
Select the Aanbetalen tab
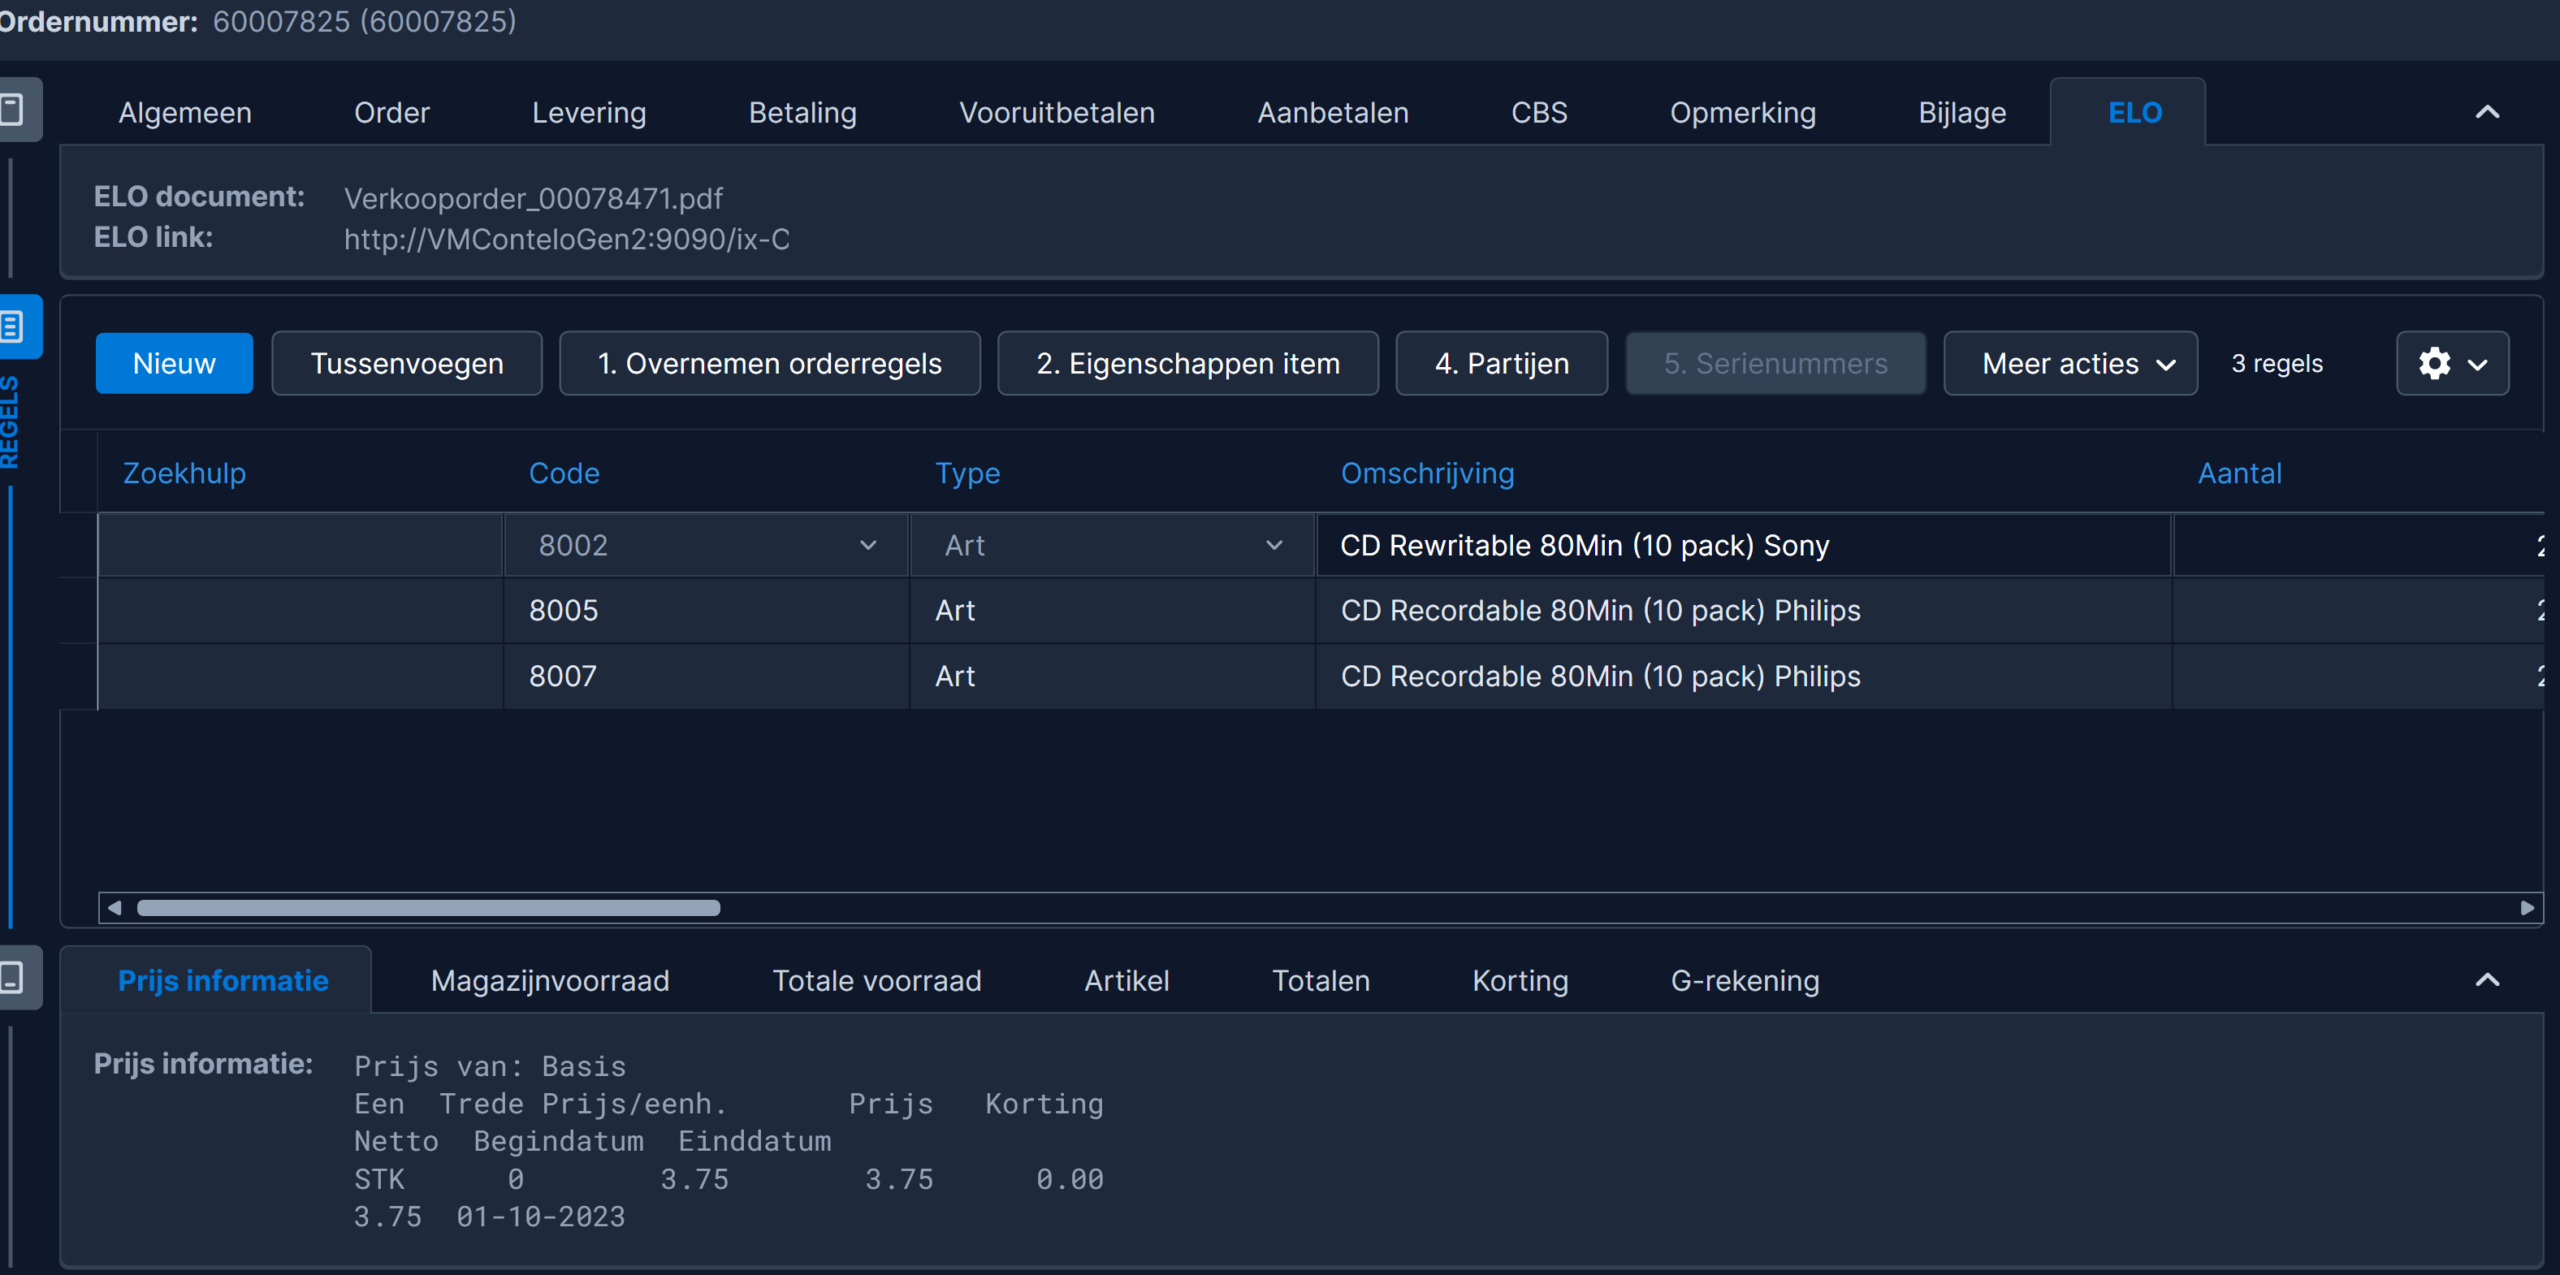coord(1333,113)
